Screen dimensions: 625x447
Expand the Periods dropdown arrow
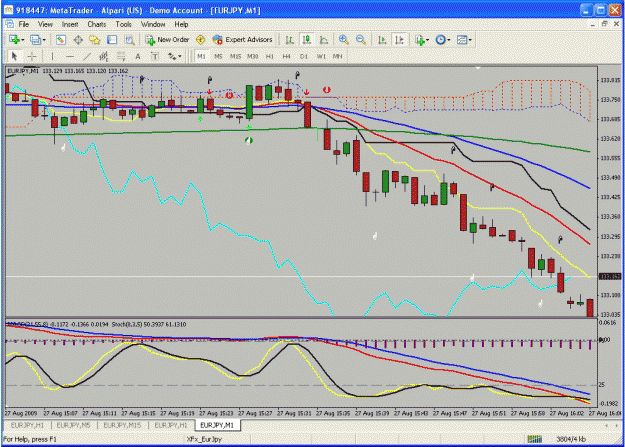[x=449, y=40]
